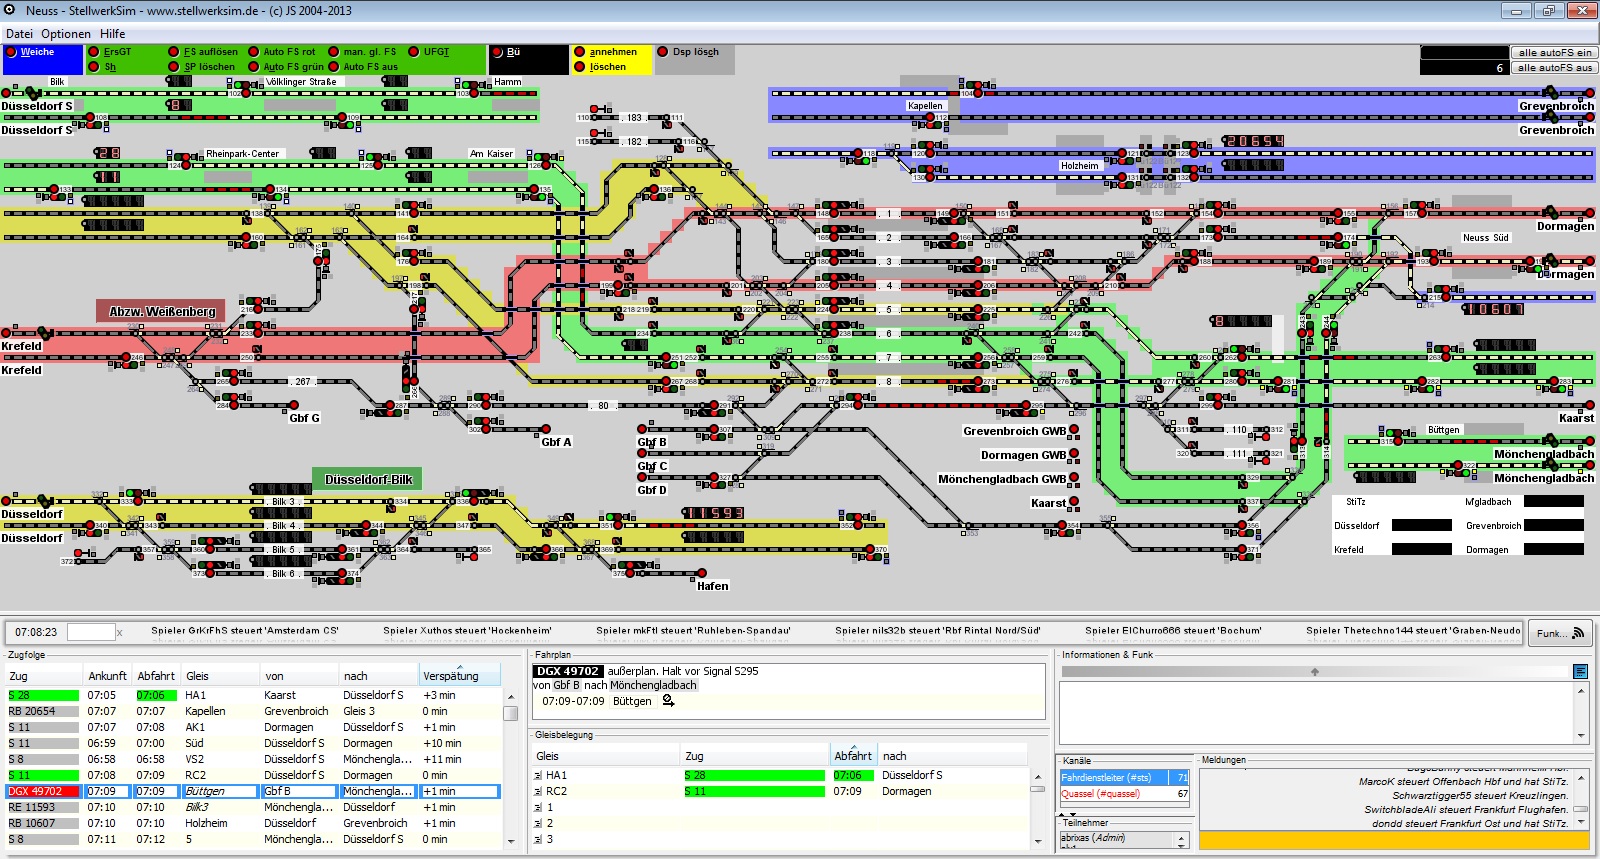Click alle autoFS aus button
The width and height of the screenshot is (1600, 859).
pyautogui.click(x=1554, y=68)
